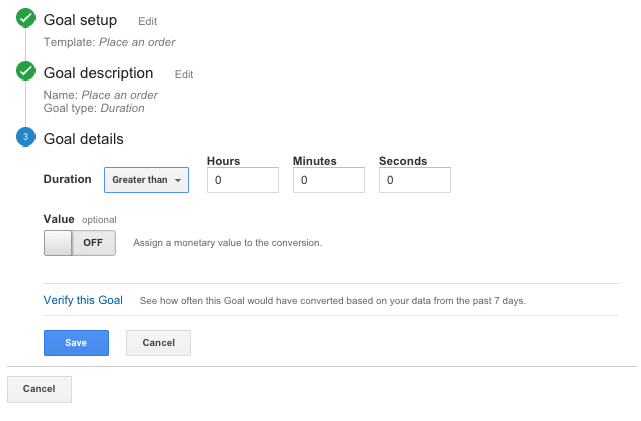The image size is (641, 421).
Task: Click the green checkmark beside Goal description
Action: [x=25, y=71]
